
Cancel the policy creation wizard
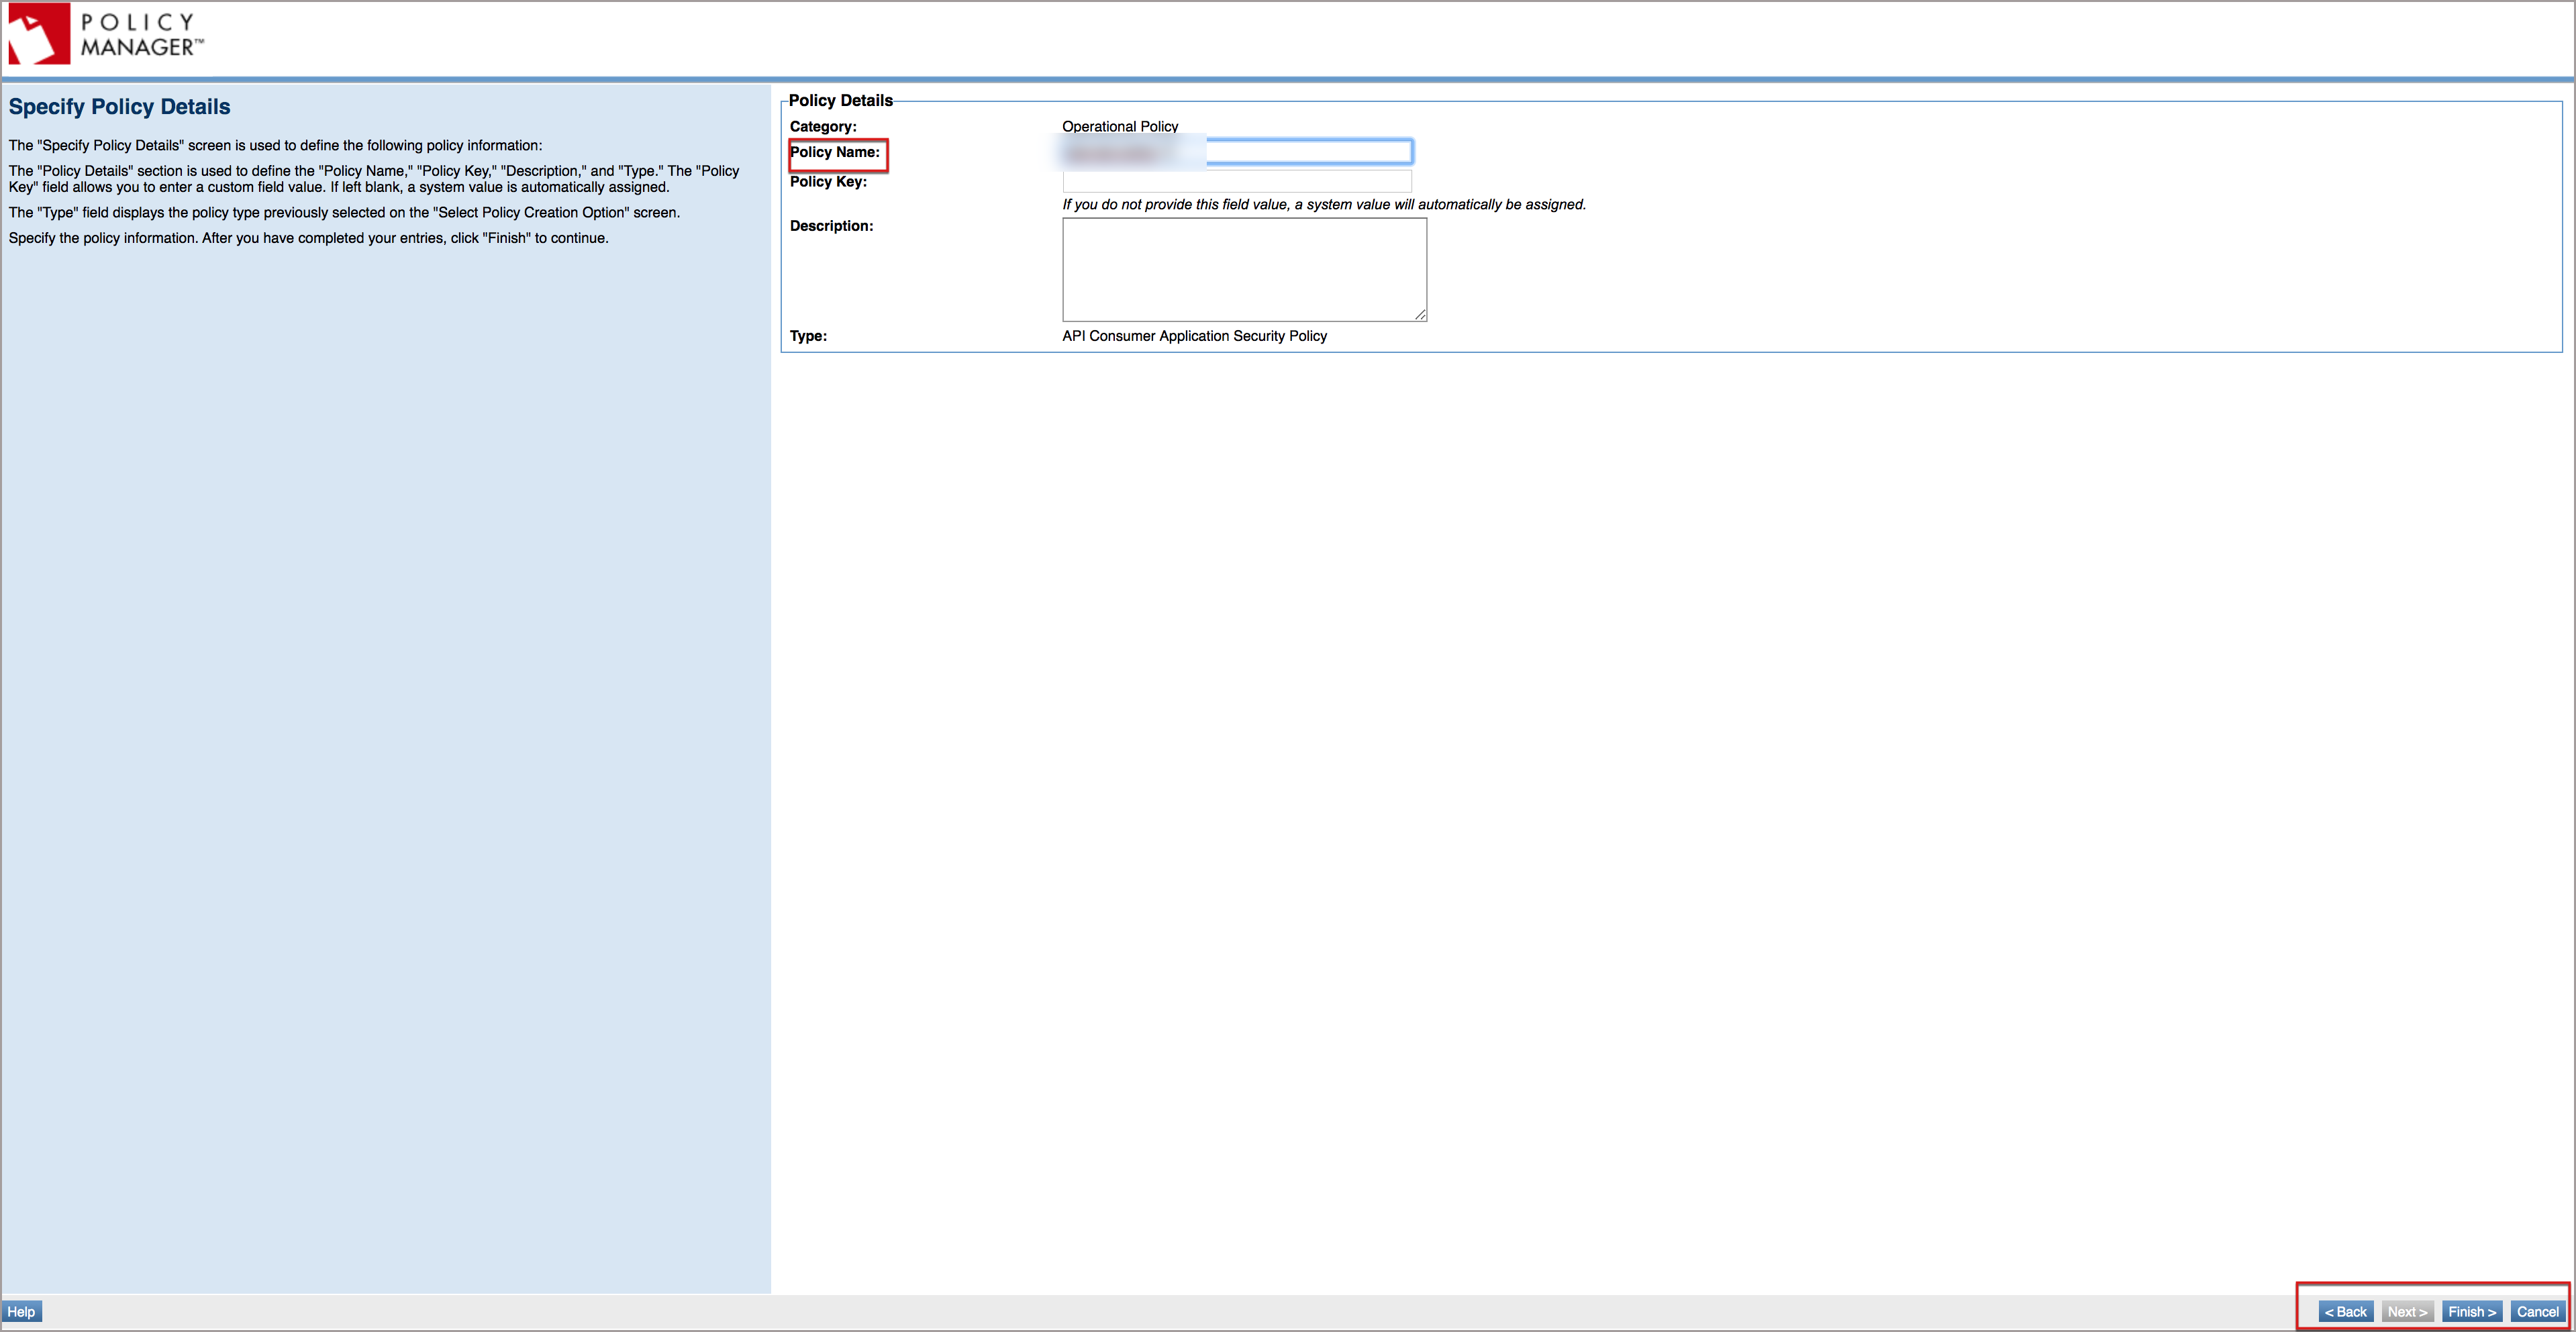[x=2537, y=1312]
